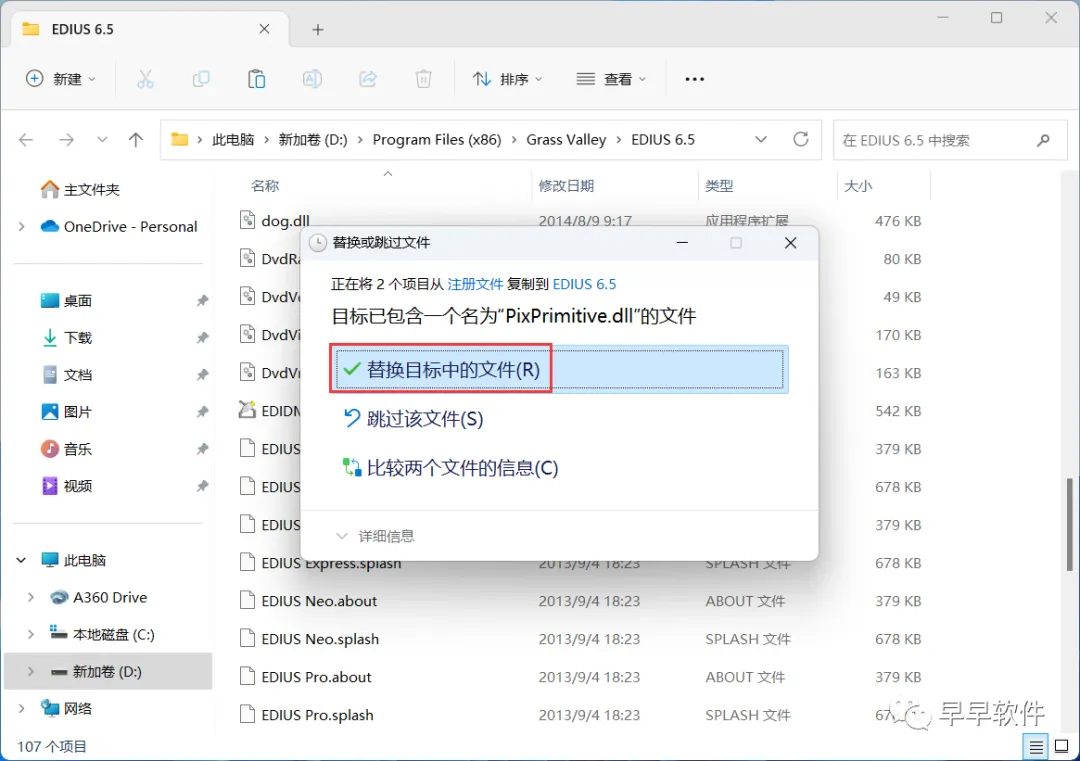
Task: Close the EDIUS 6.5 tab
Action: tap(264, 29)
